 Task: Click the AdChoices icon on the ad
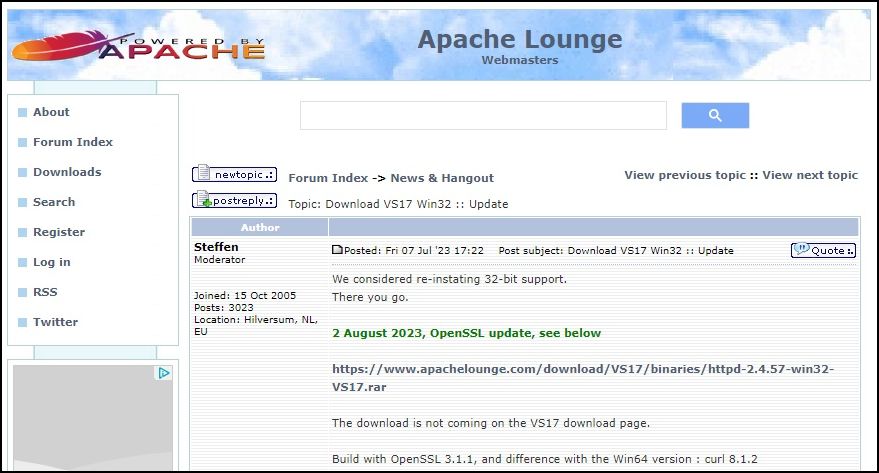pyautogui.click(x=163, y=373)
